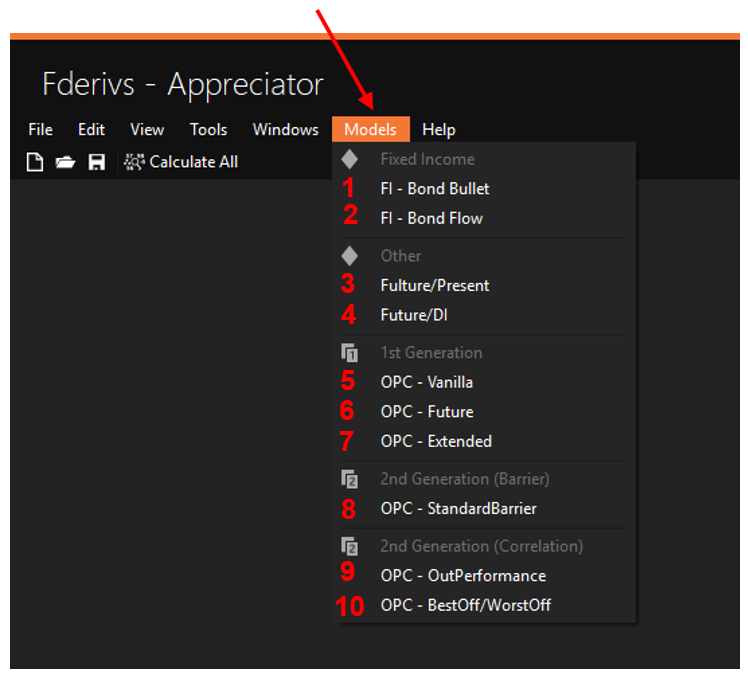Viewport: 748px width, 674px height.
Task: Open the Help menu
Action: coord(438,130)
